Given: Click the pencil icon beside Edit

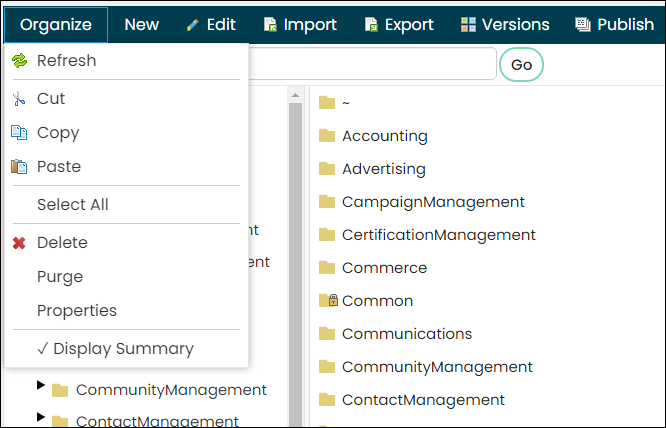Looking at the screenshot, I should 193,25.
